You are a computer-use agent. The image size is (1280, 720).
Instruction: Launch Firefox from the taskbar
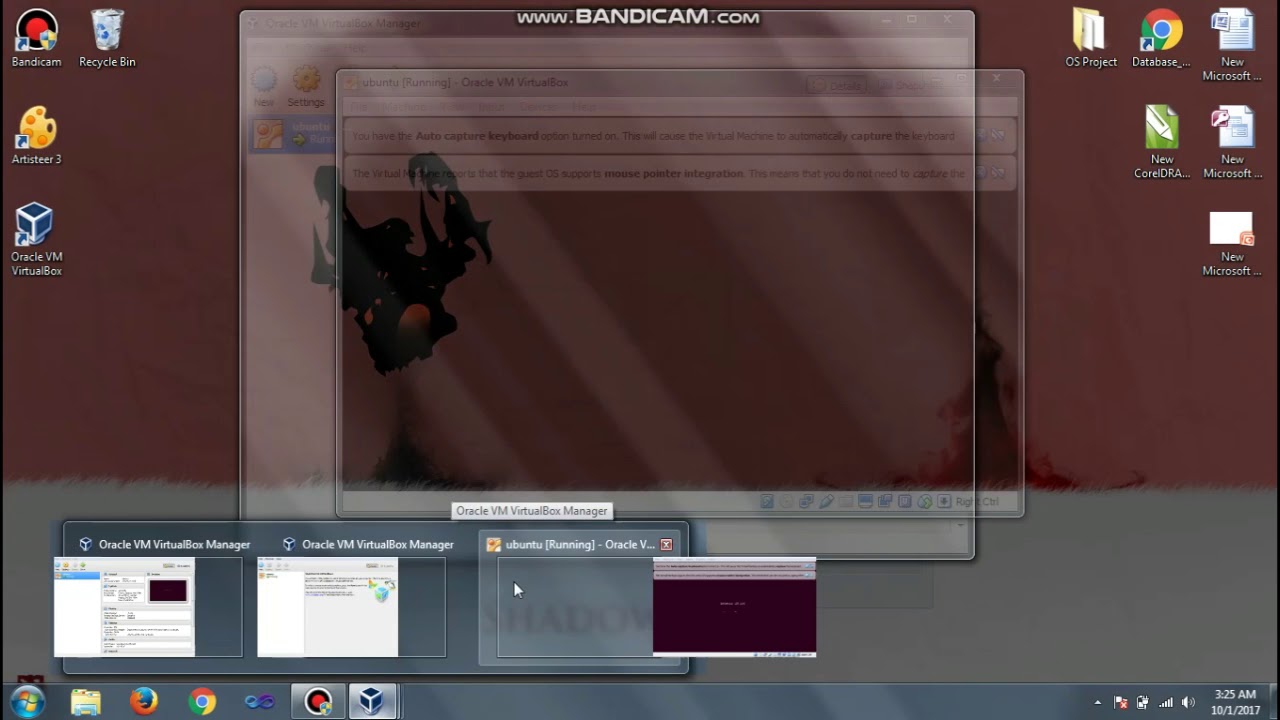144,702
